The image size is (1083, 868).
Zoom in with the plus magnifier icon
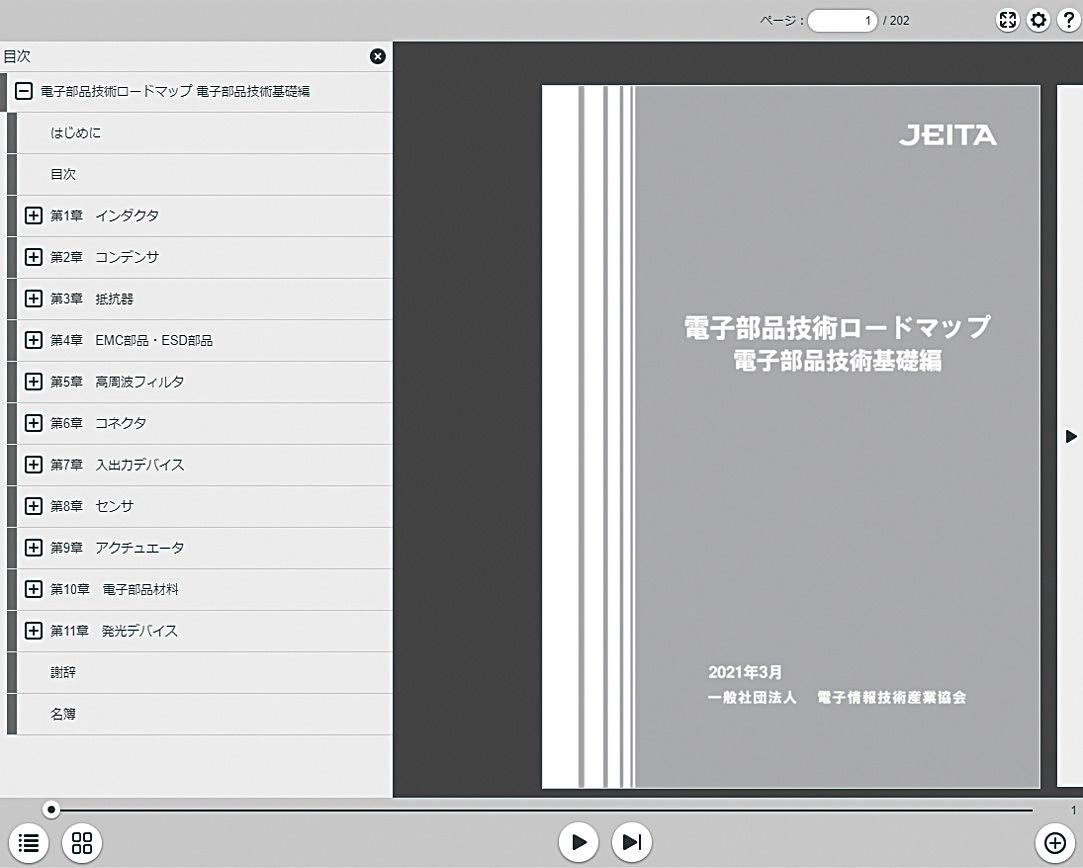tap(1055, 842)
